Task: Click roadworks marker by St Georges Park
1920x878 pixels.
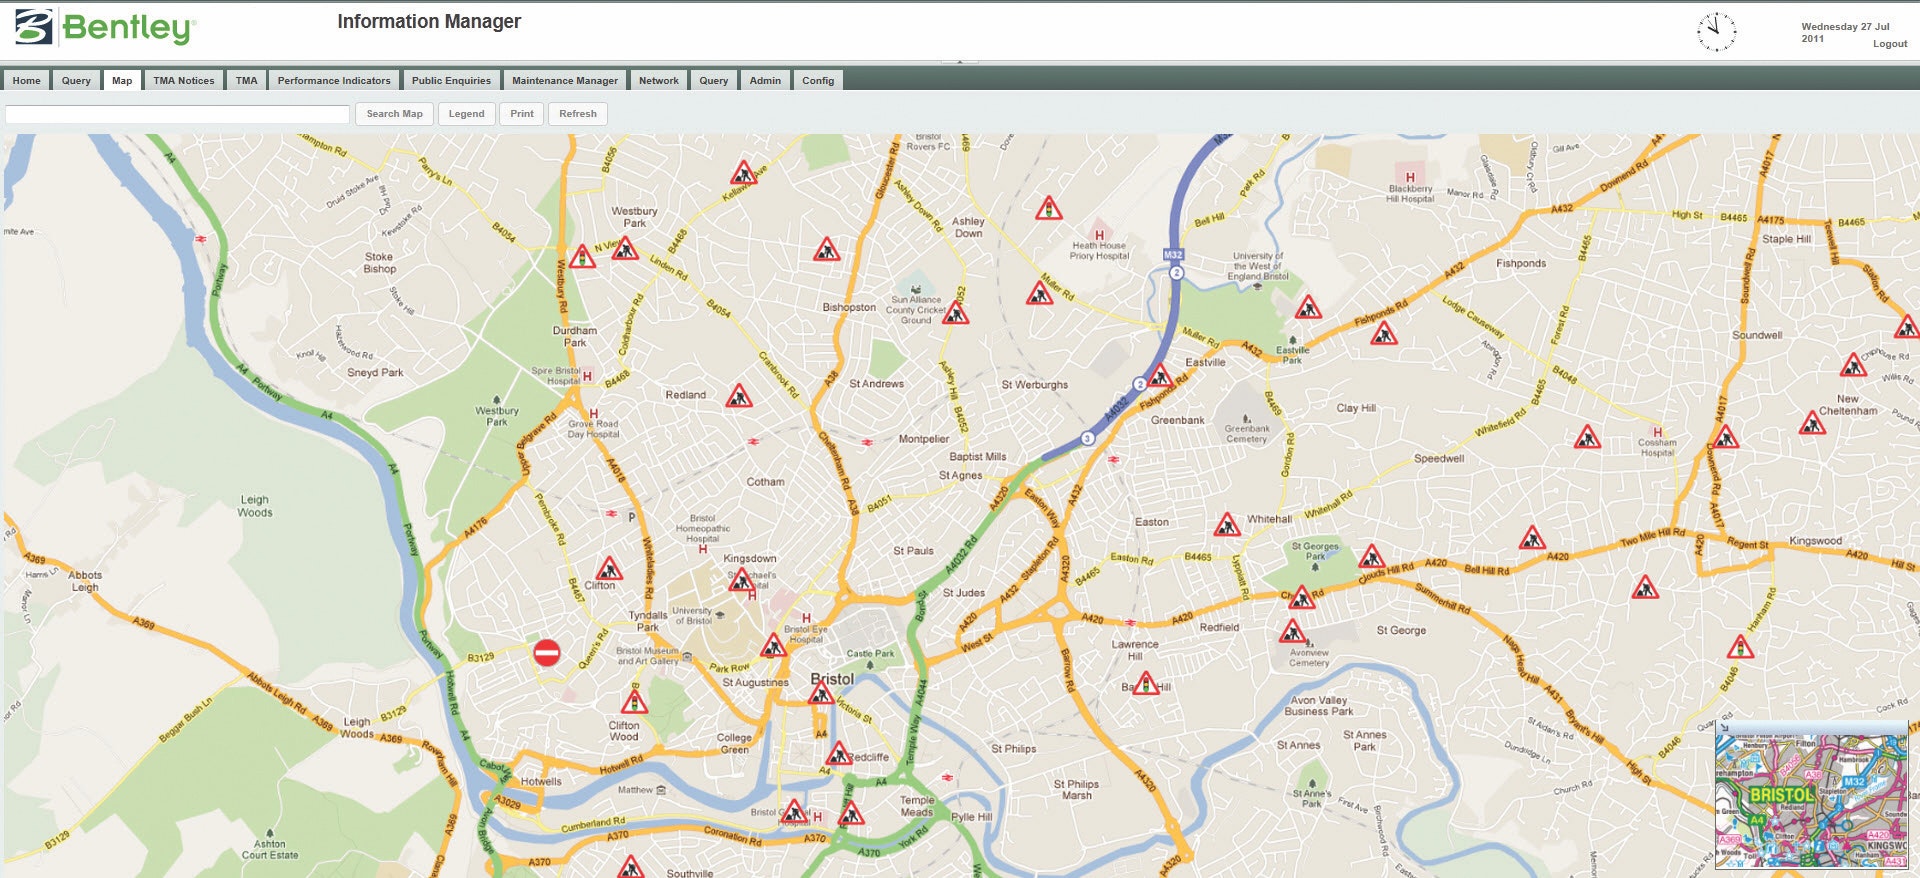Action: tap(1371, 556)
